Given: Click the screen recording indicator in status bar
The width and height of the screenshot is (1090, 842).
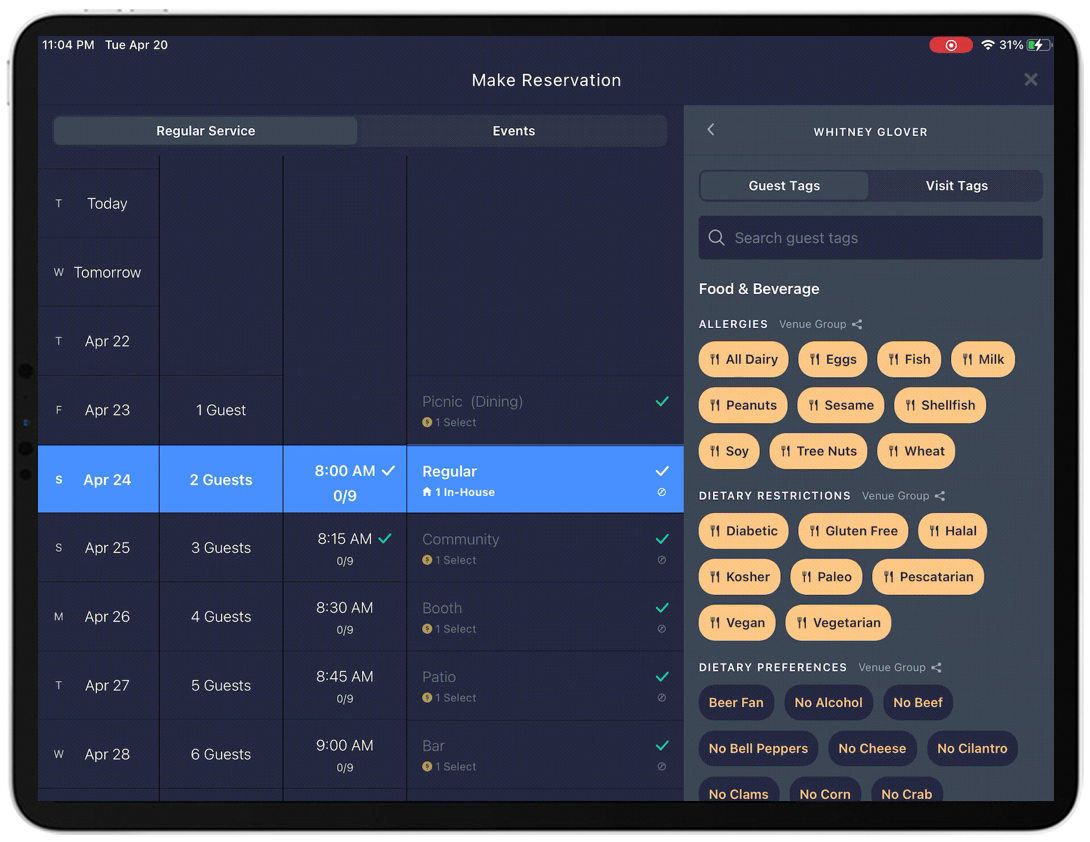Looking at the screenshot, I should point(950,45).
